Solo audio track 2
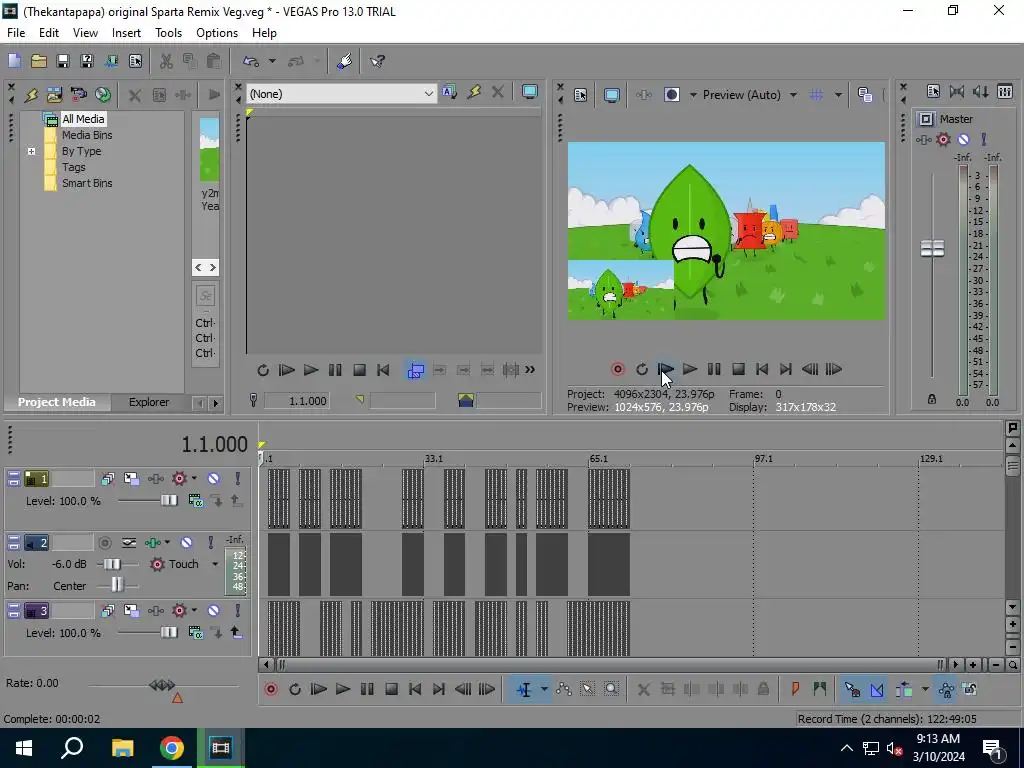Screen dimensions: 1024x768 point(211,543)
